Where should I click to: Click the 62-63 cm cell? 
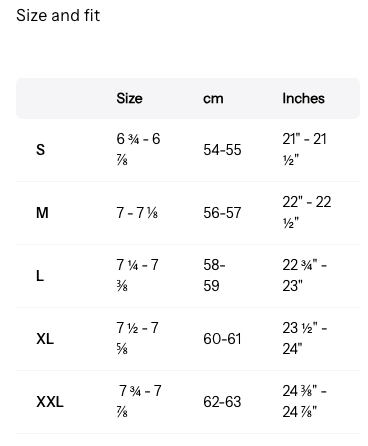(x=222, y=402)
